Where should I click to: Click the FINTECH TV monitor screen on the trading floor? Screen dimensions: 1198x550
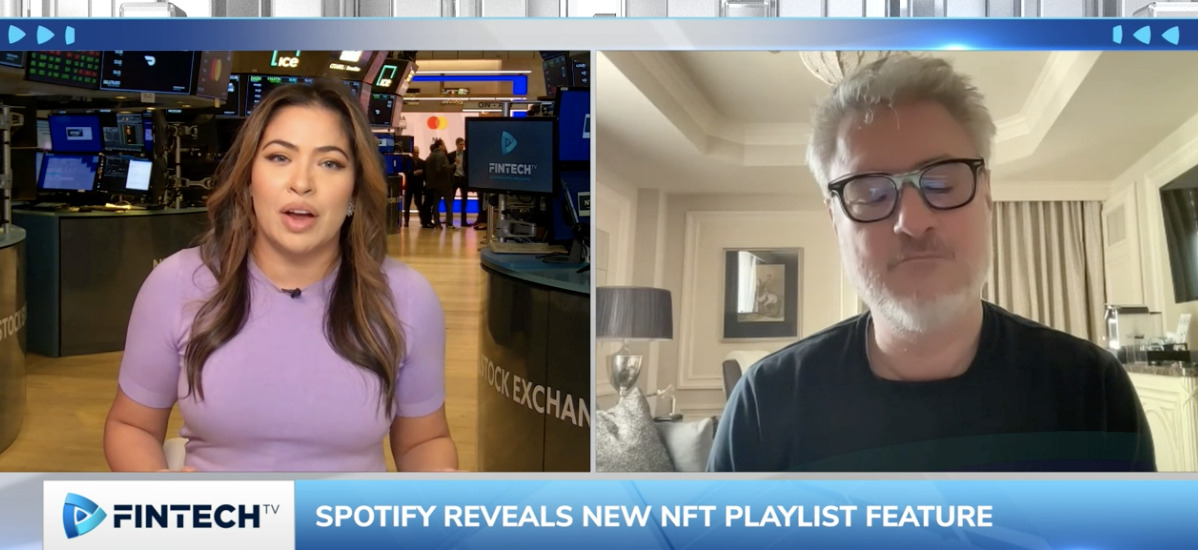click(510, 155)
